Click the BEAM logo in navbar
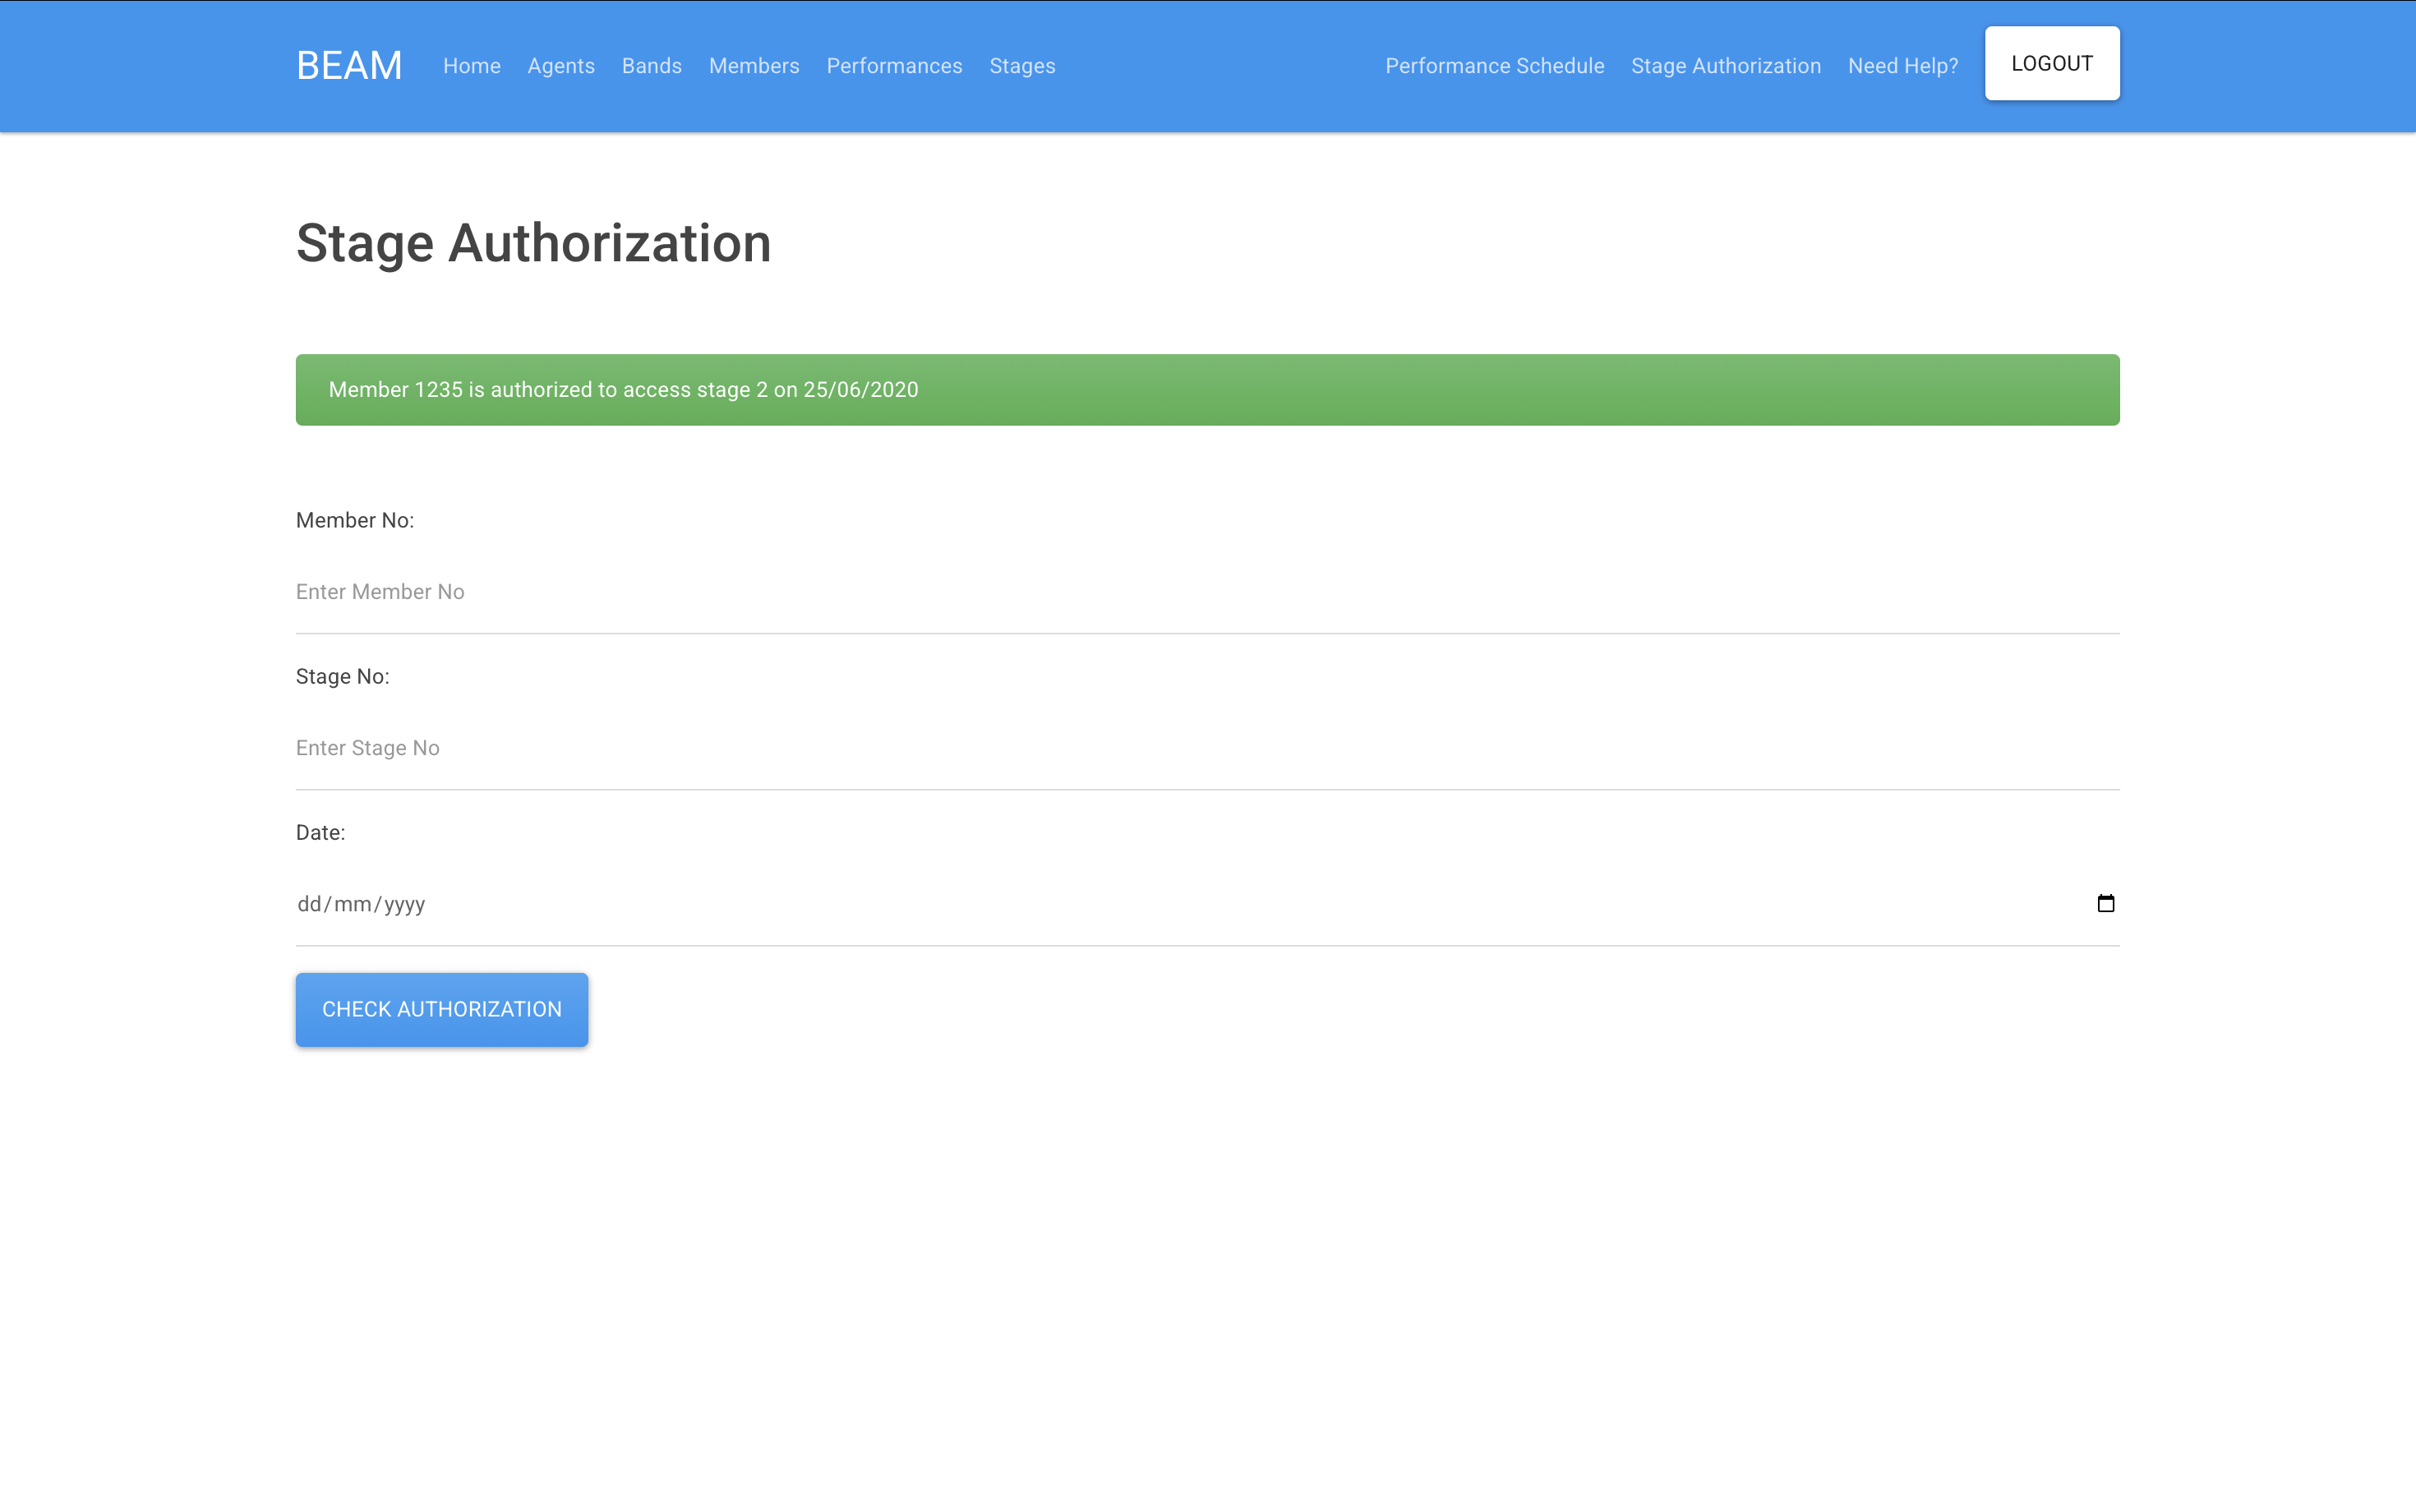2416x1512 pixels. (x=349, y=66)
